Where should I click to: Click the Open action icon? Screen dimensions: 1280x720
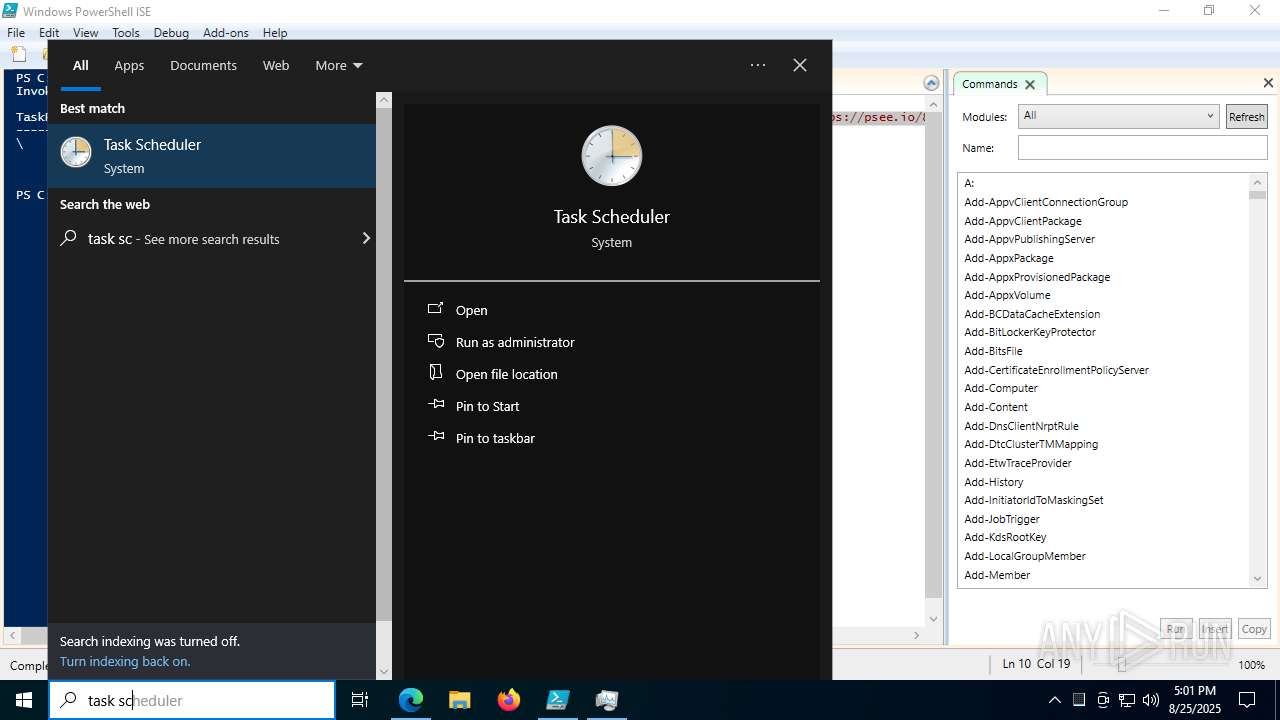[x=436, y=309]
